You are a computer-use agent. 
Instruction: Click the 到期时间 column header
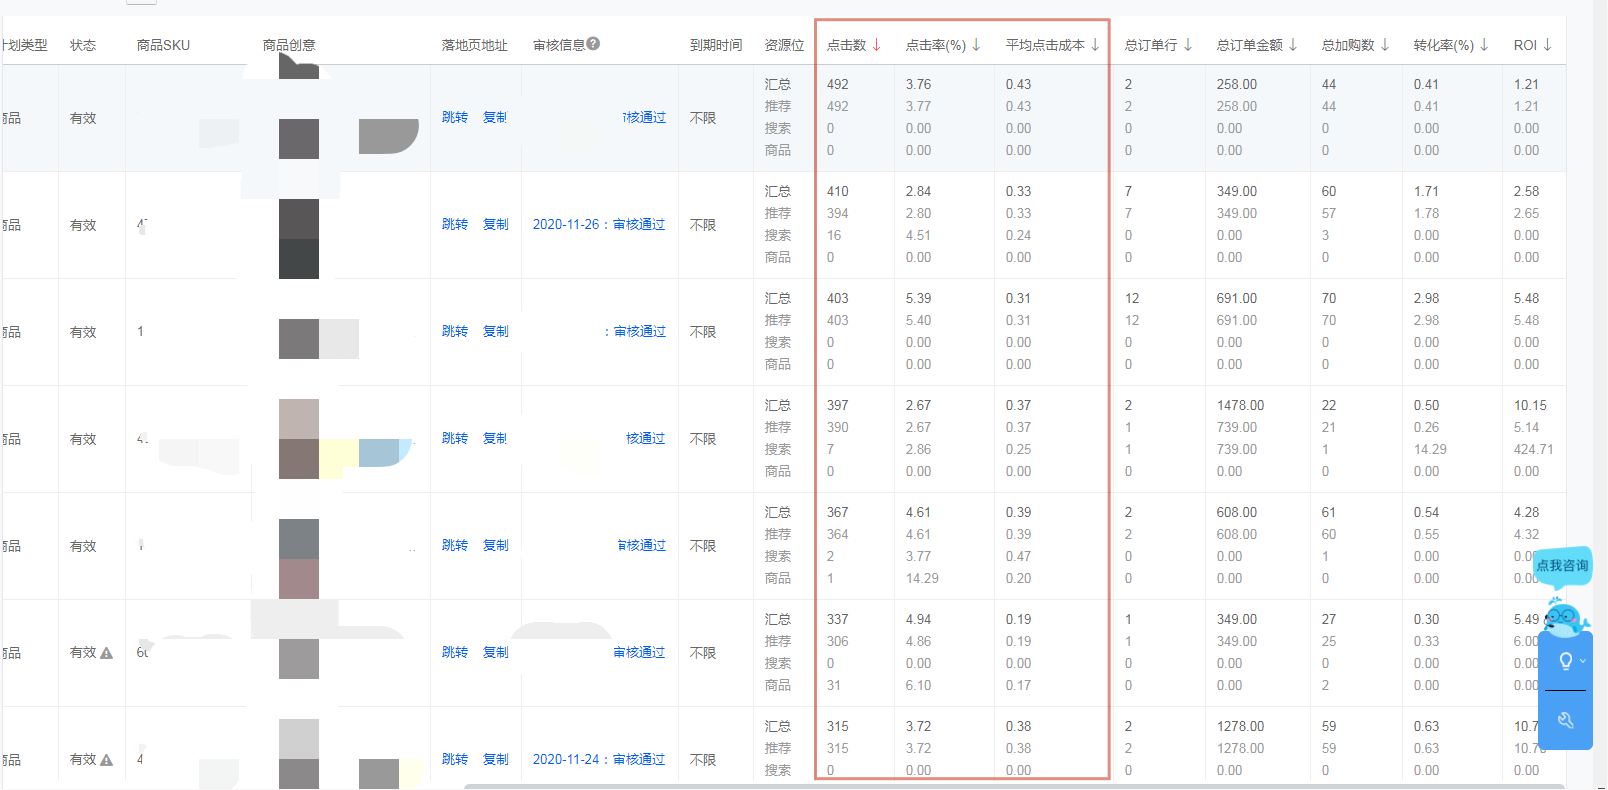coord(716,45)
